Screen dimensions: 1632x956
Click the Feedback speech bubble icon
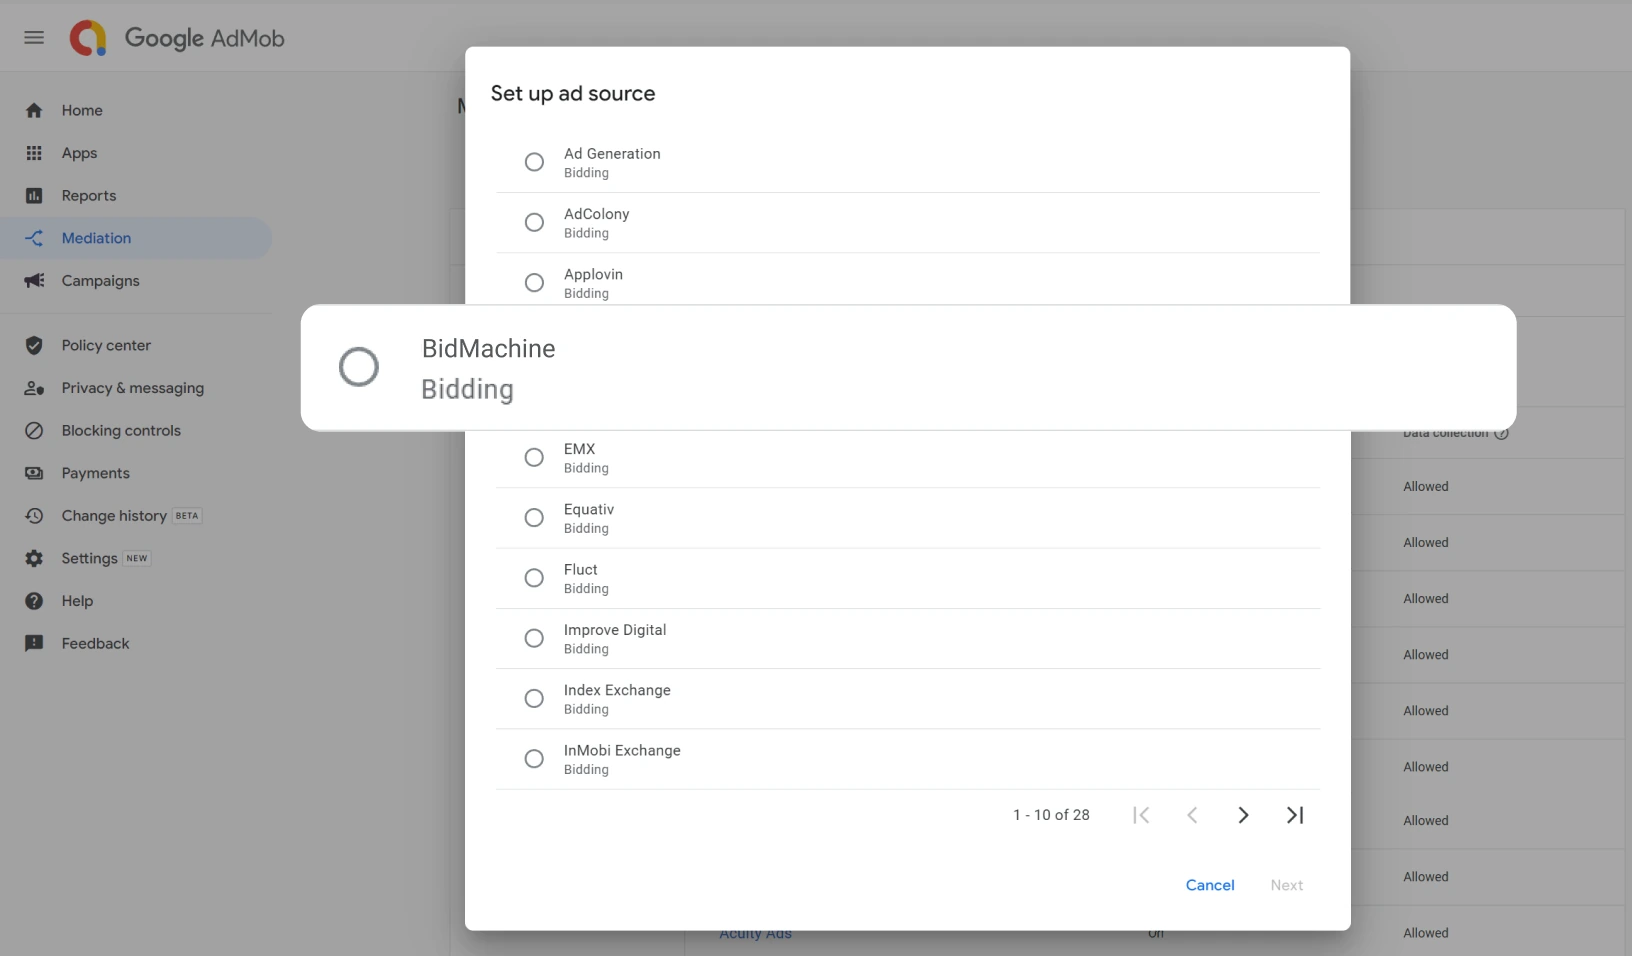(34, 644)
